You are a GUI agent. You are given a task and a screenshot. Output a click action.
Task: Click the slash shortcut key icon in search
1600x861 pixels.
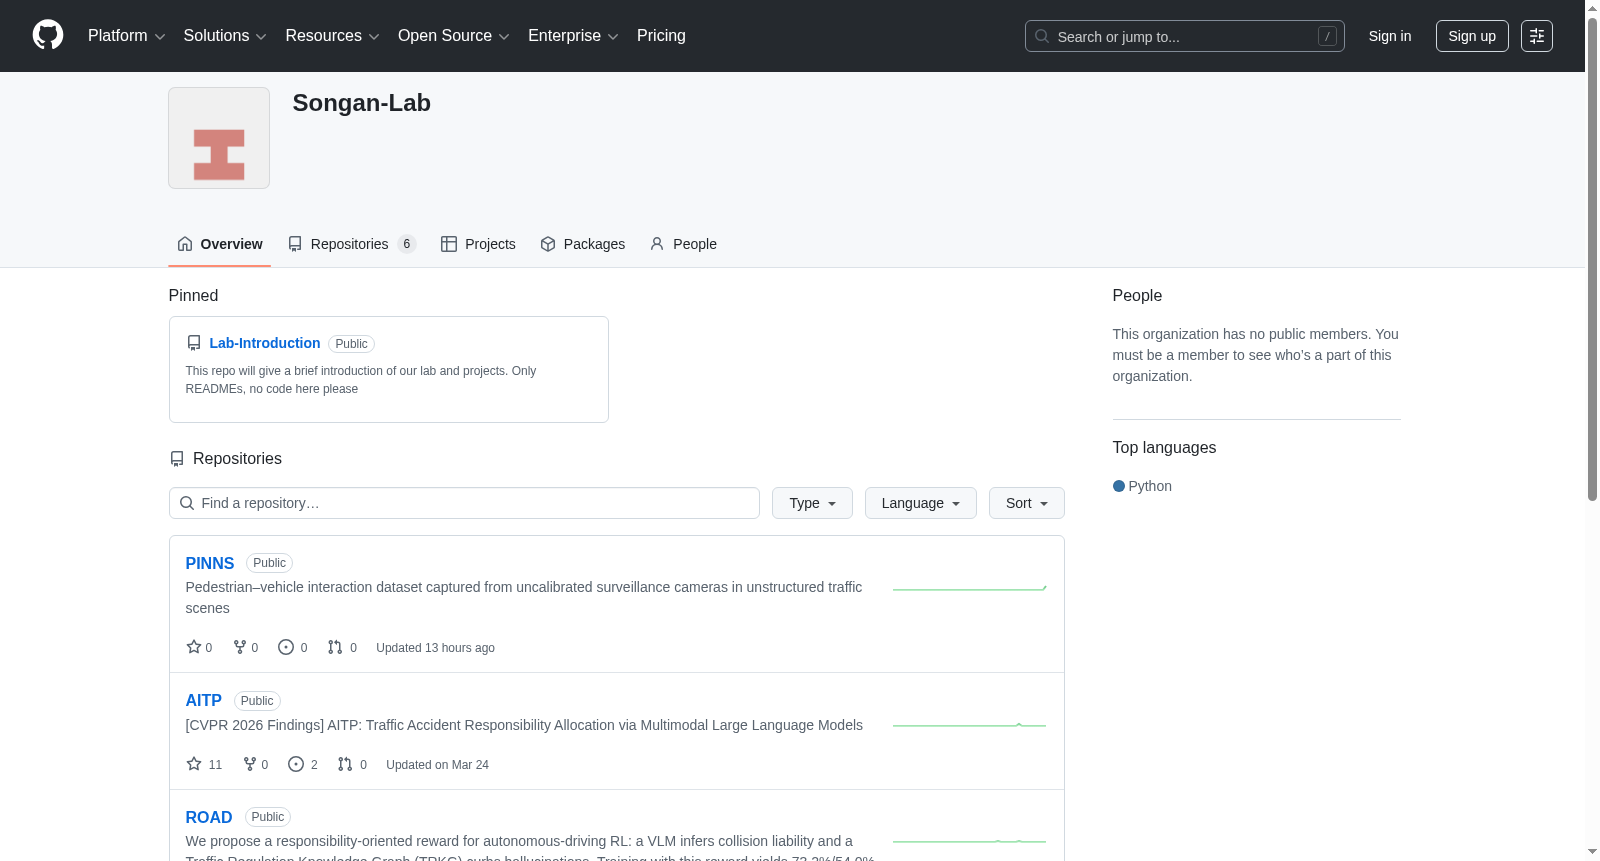[x=1327, y=36]
